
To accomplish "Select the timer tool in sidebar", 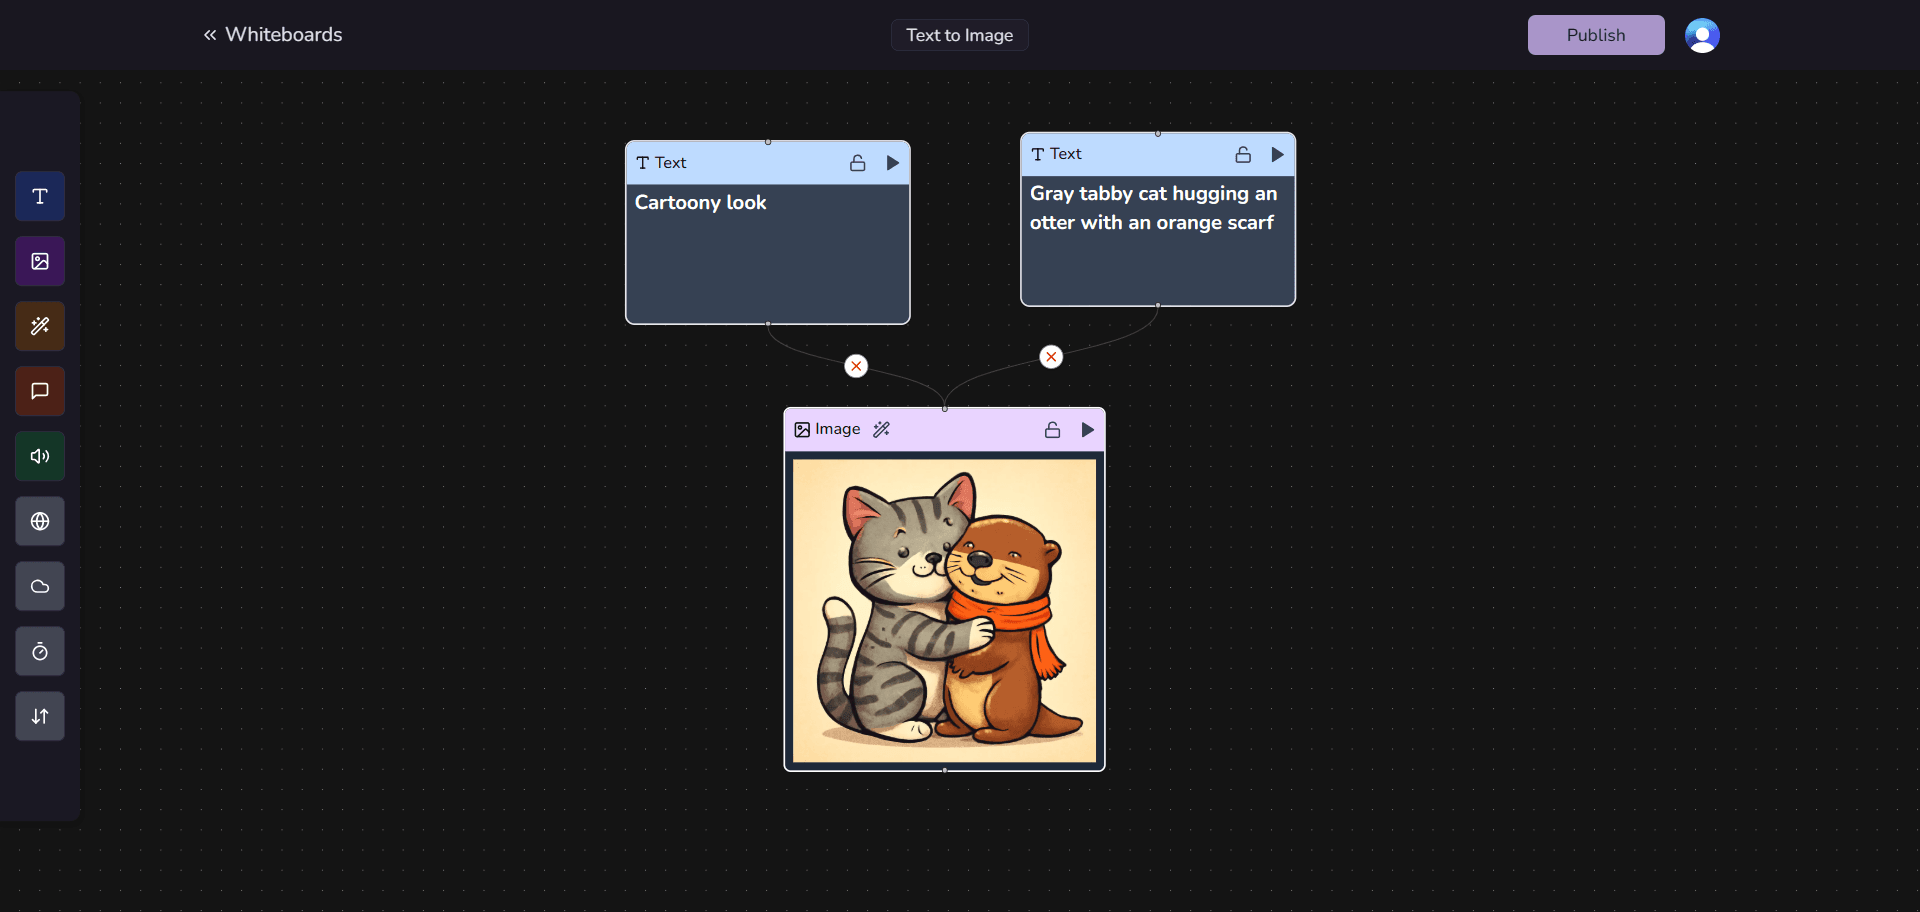I will [x=39, y=651].
